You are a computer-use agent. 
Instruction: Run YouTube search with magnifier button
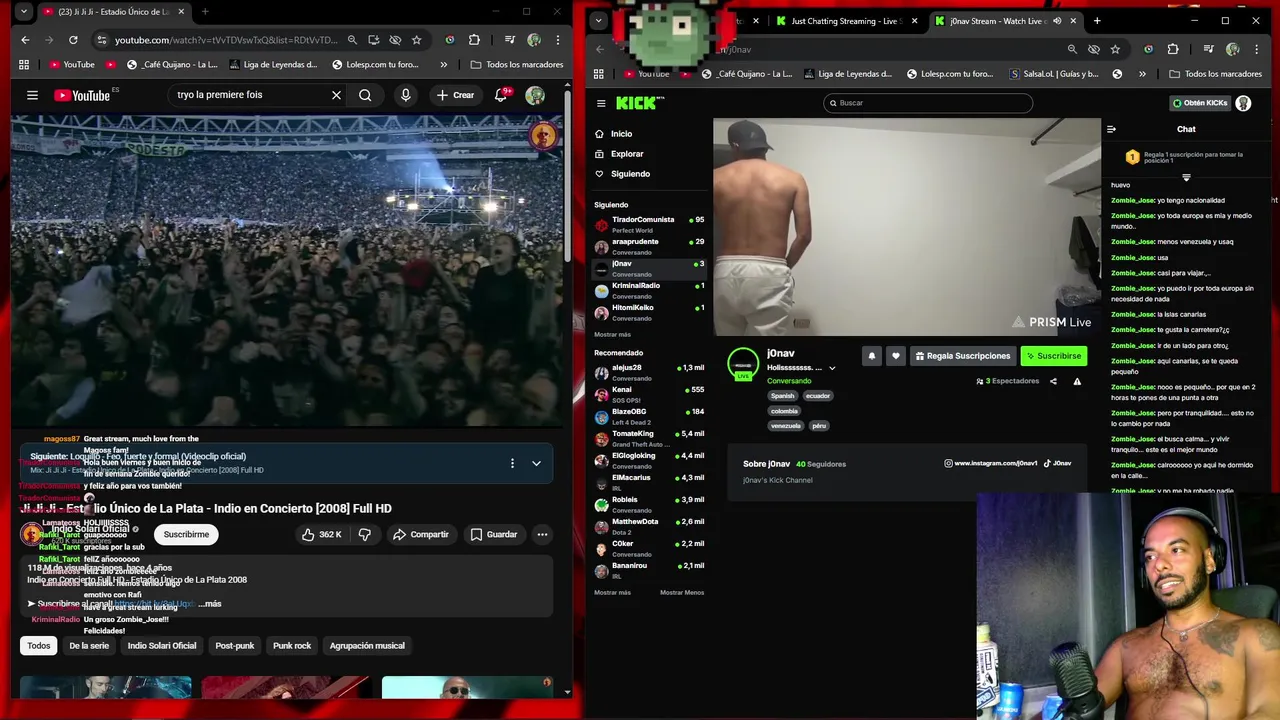point(365,95)
